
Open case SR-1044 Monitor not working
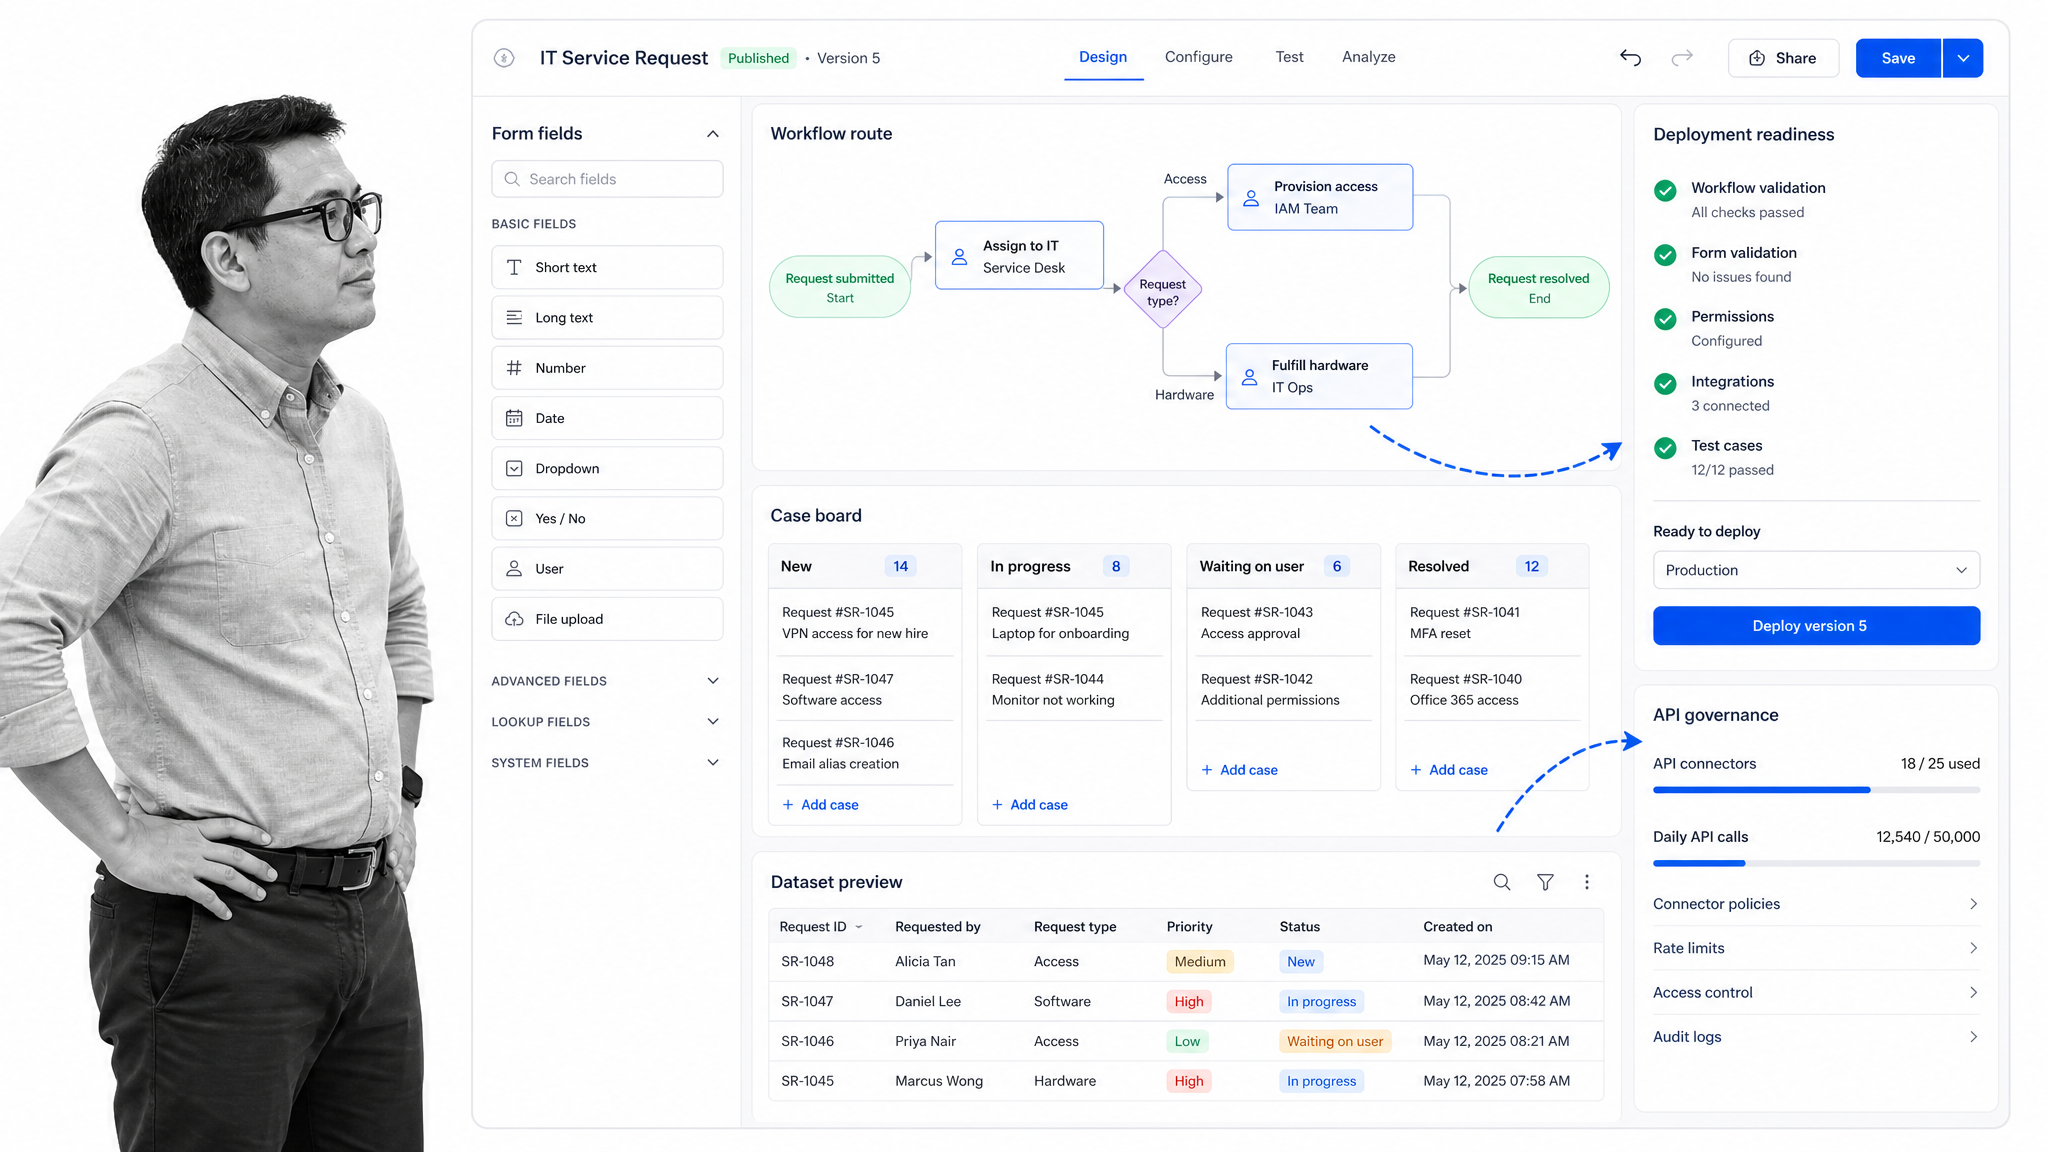pyautogui.click(x=1075, y=689)
